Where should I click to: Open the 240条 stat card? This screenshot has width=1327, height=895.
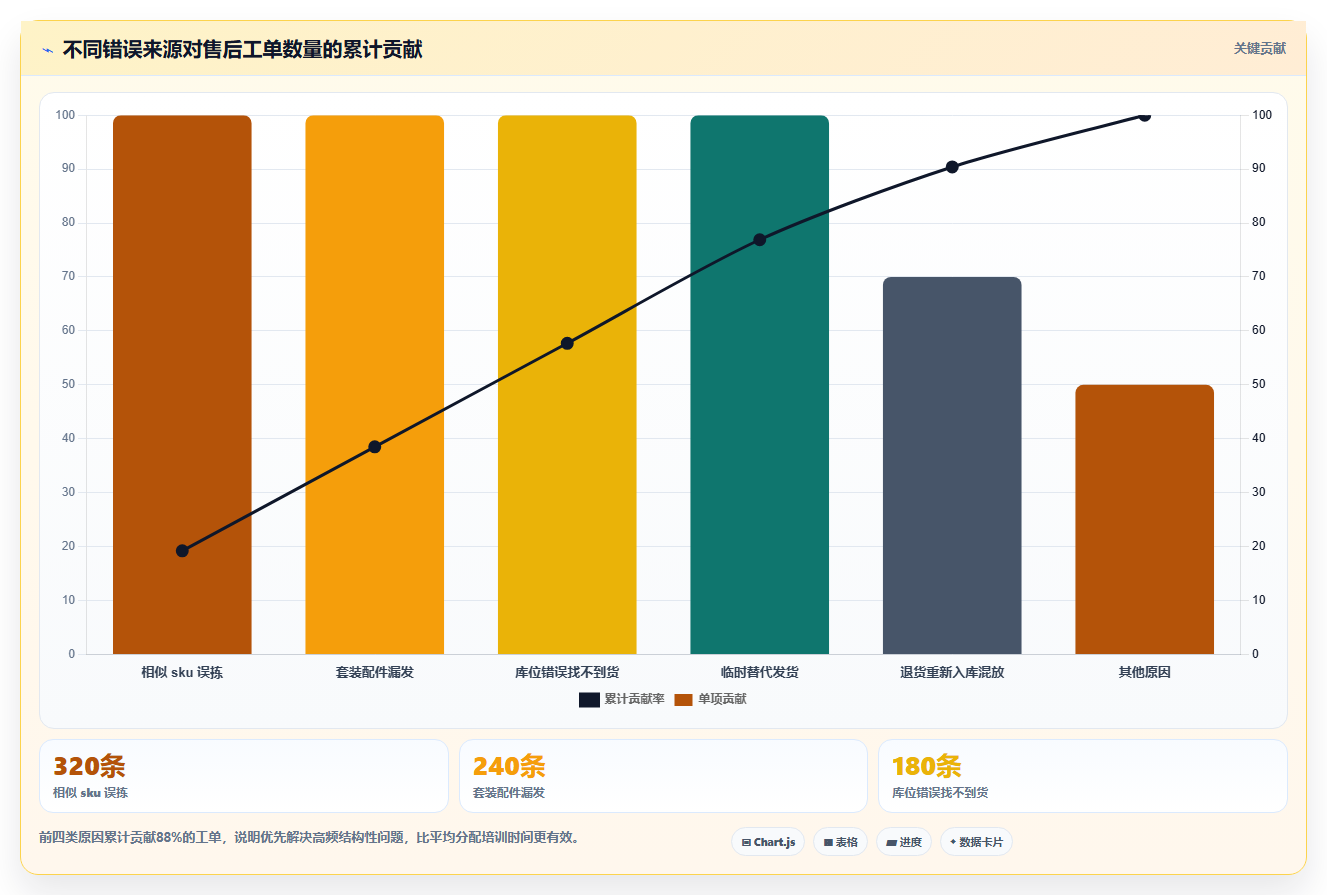(x=663, y=776)
